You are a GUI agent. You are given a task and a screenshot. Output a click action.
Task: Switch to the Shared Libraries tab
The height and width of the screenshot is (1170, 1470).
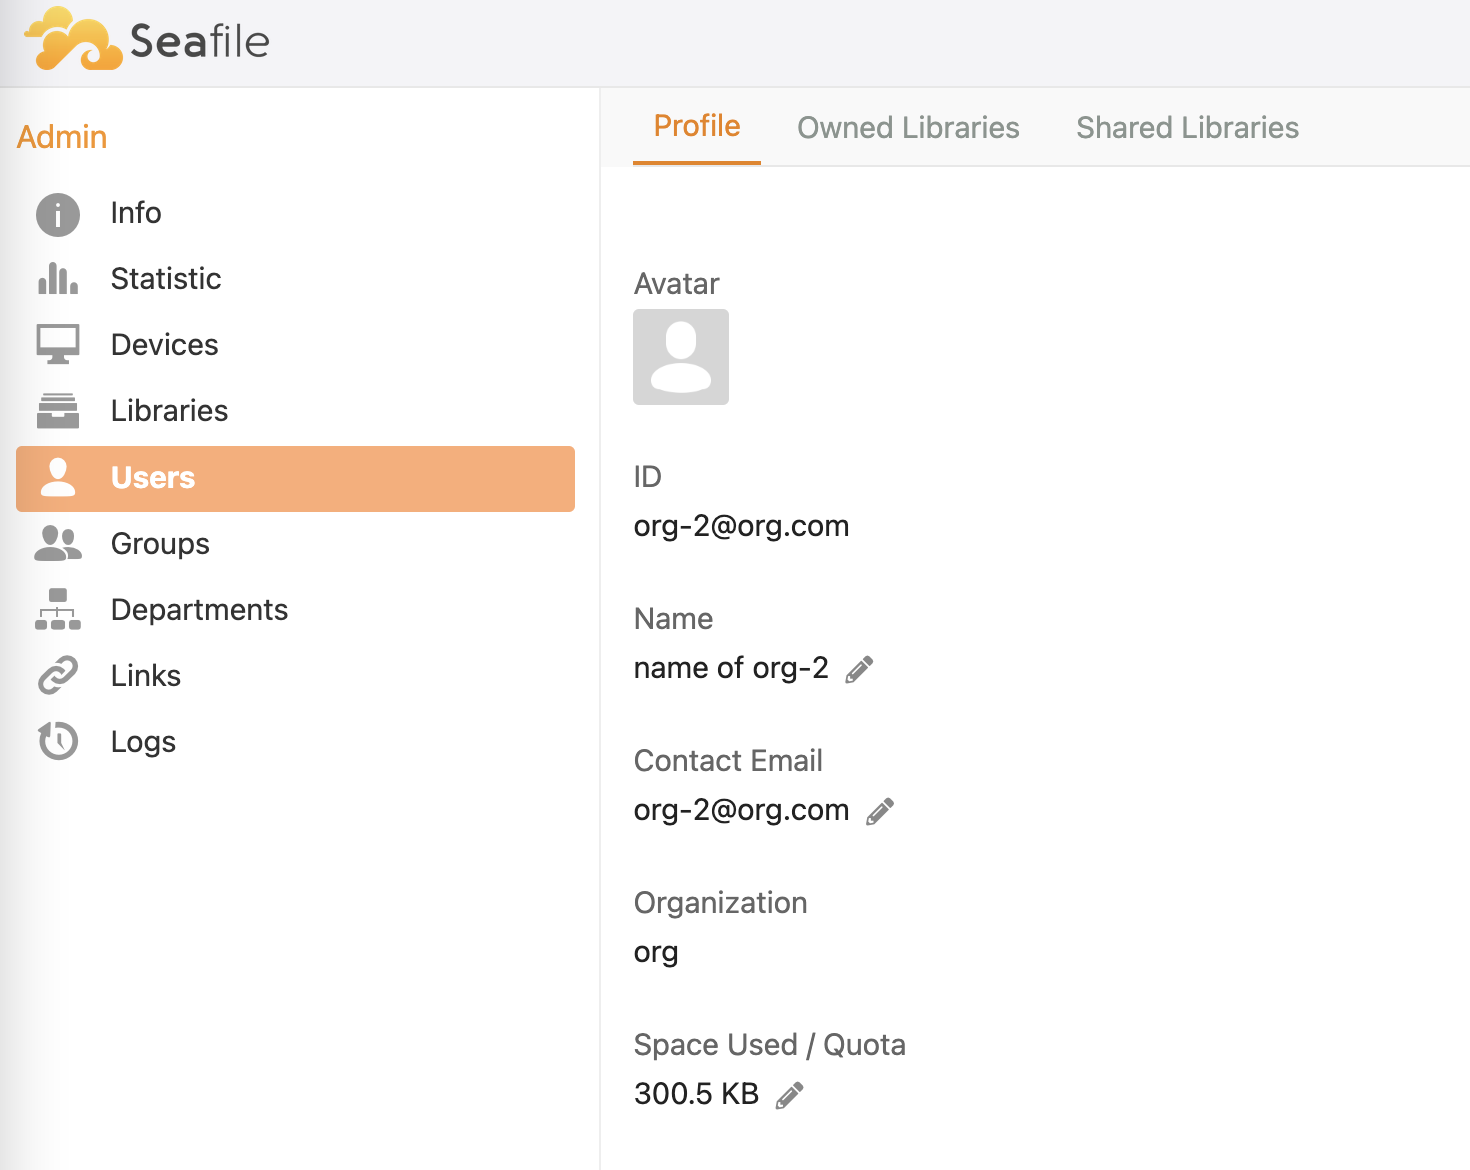[x=1187, y=128]
